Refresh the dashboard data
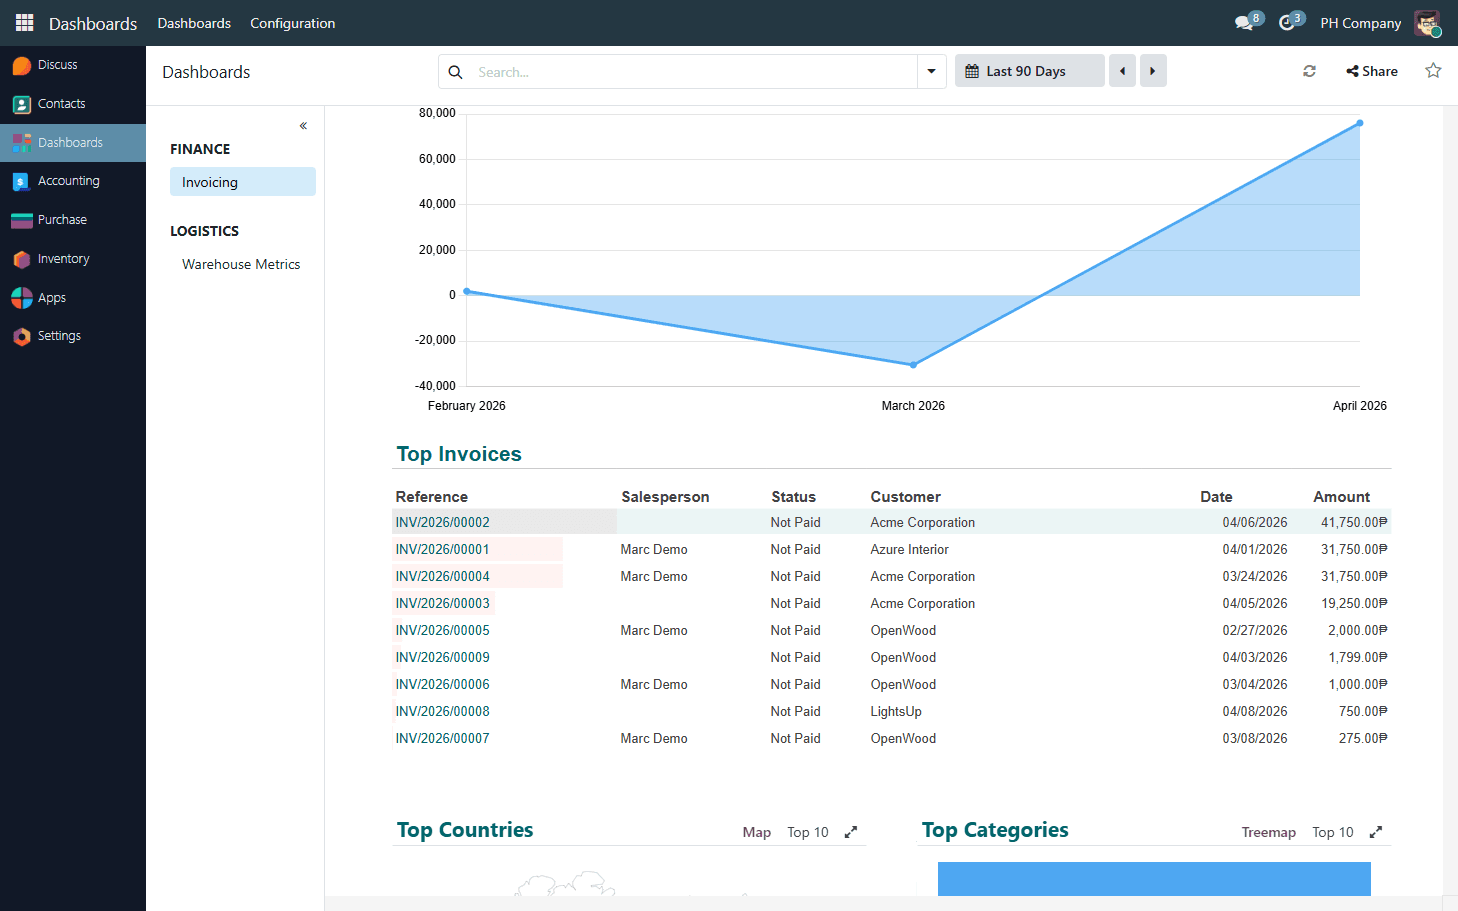 pos(1309,71)
